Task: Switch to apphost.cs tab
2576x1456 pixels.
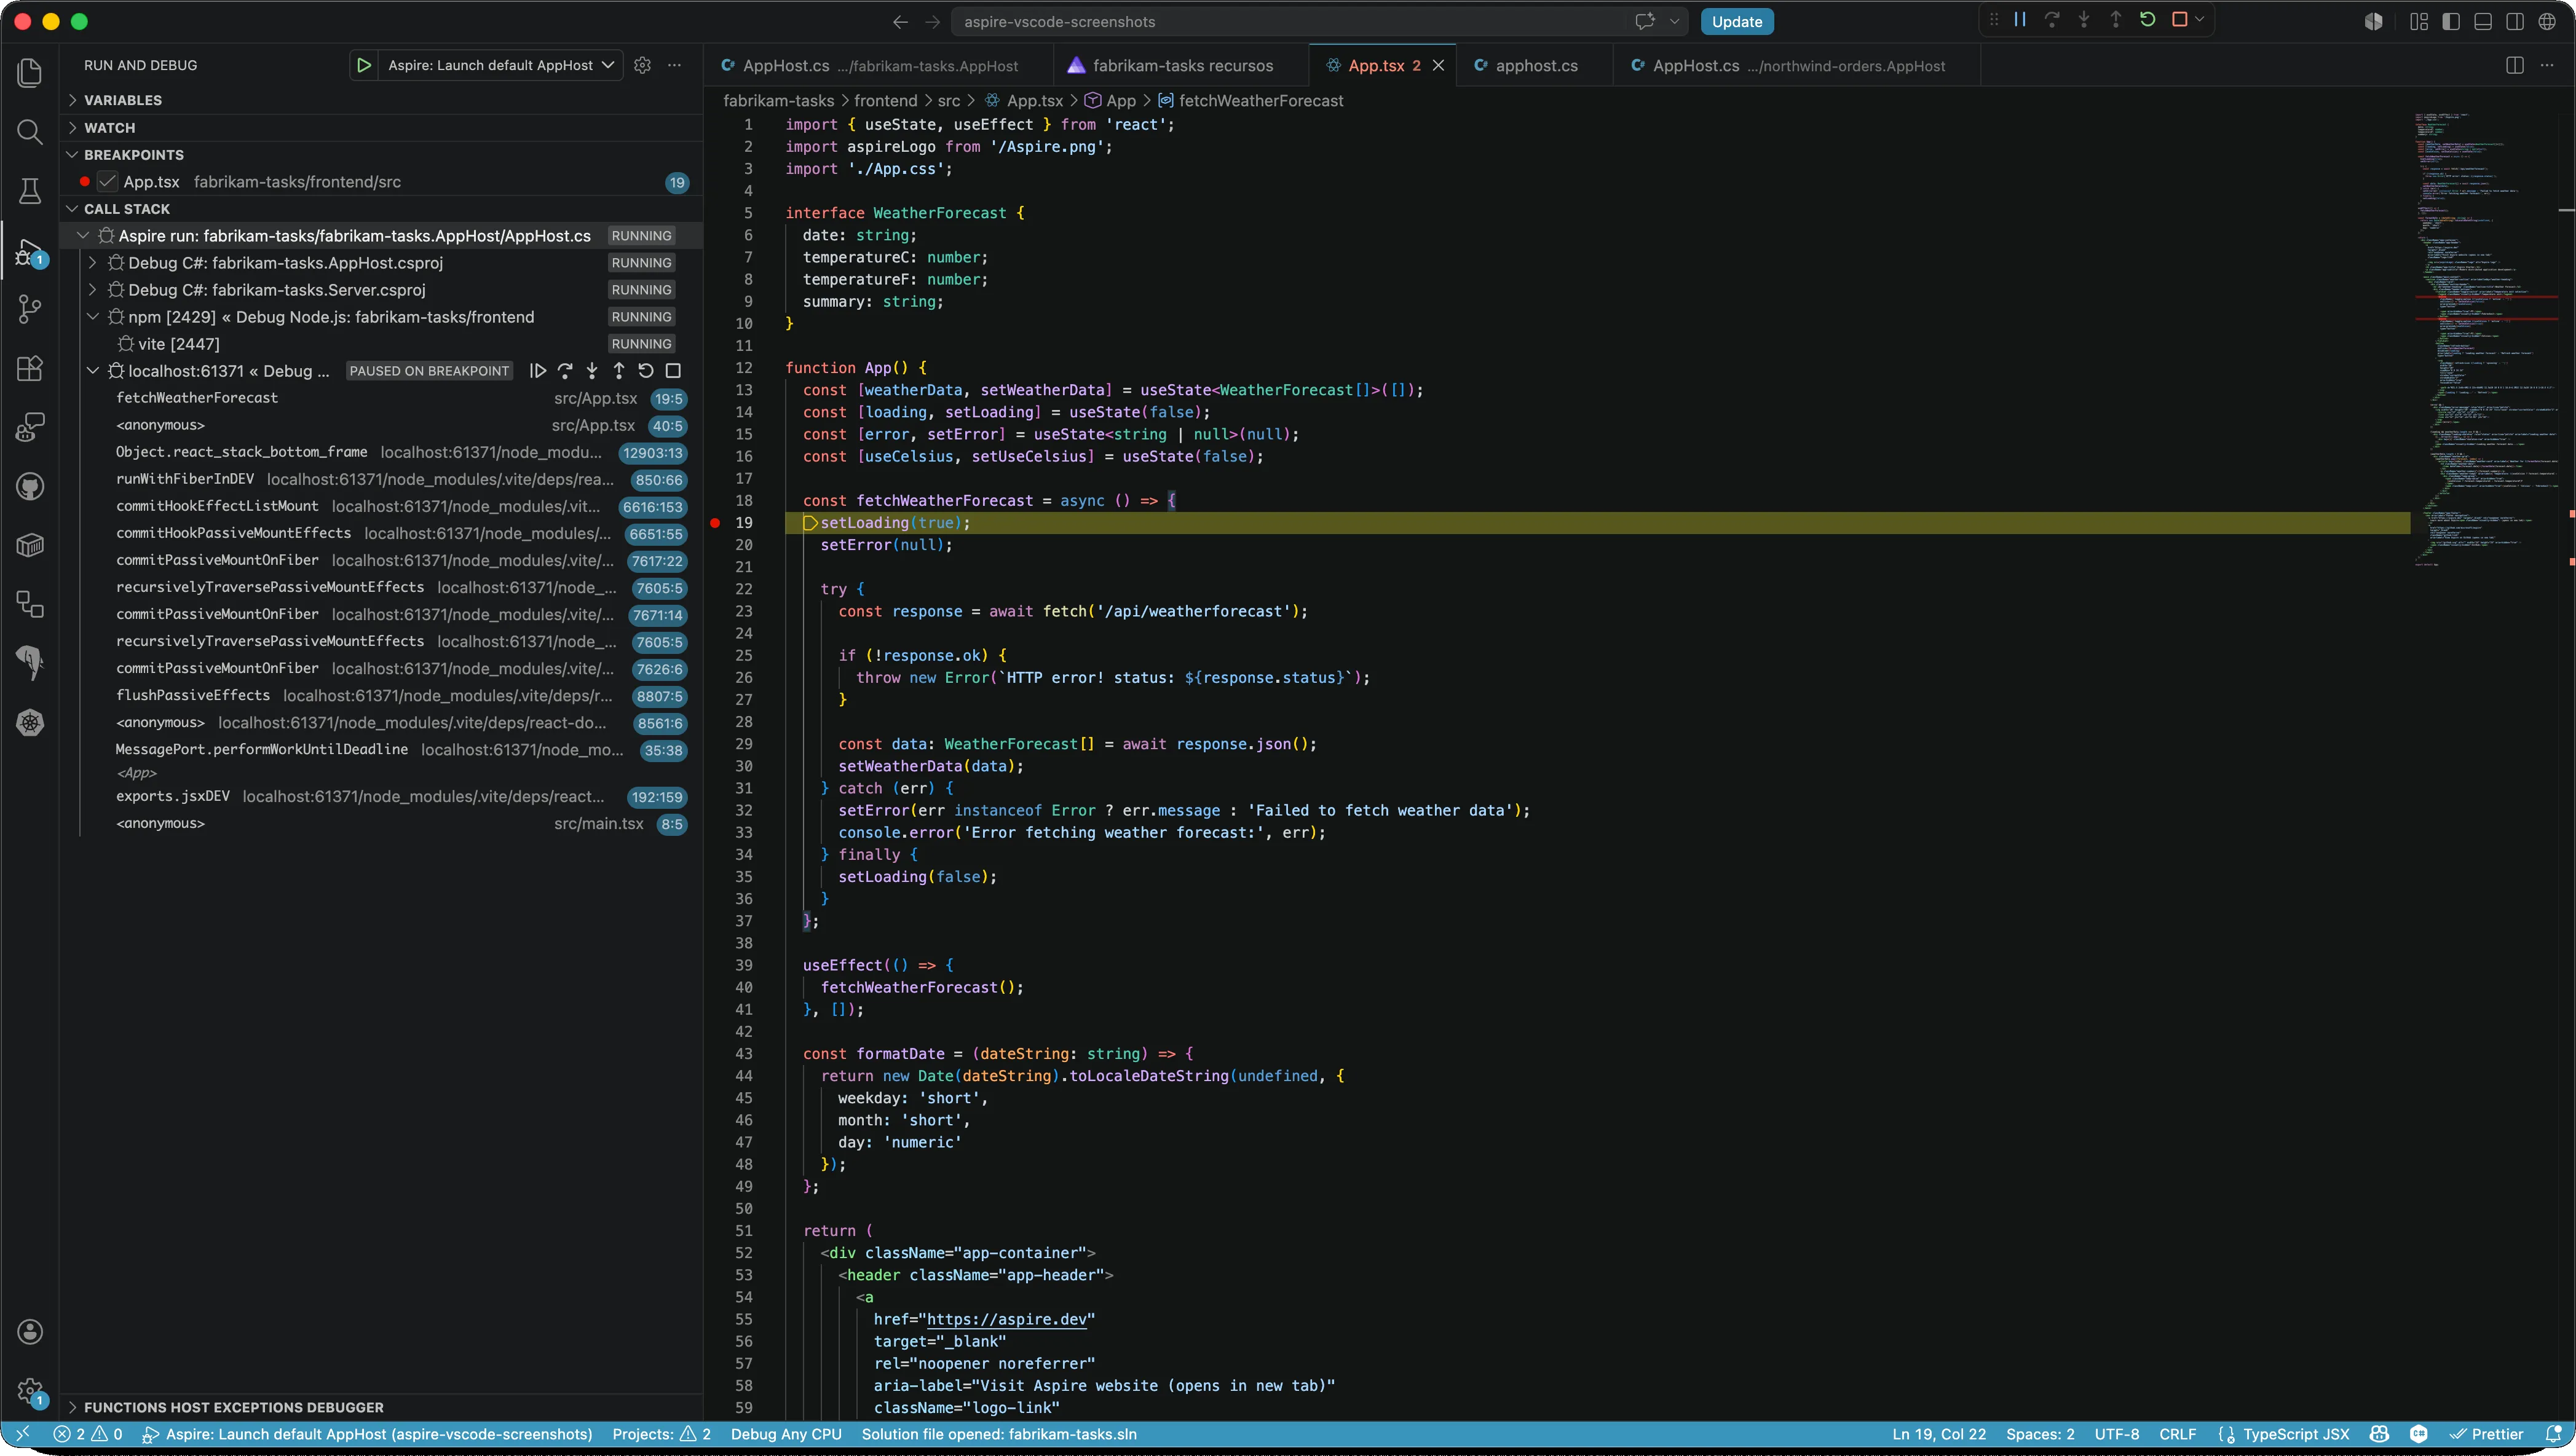Action: coord(1534,65)
